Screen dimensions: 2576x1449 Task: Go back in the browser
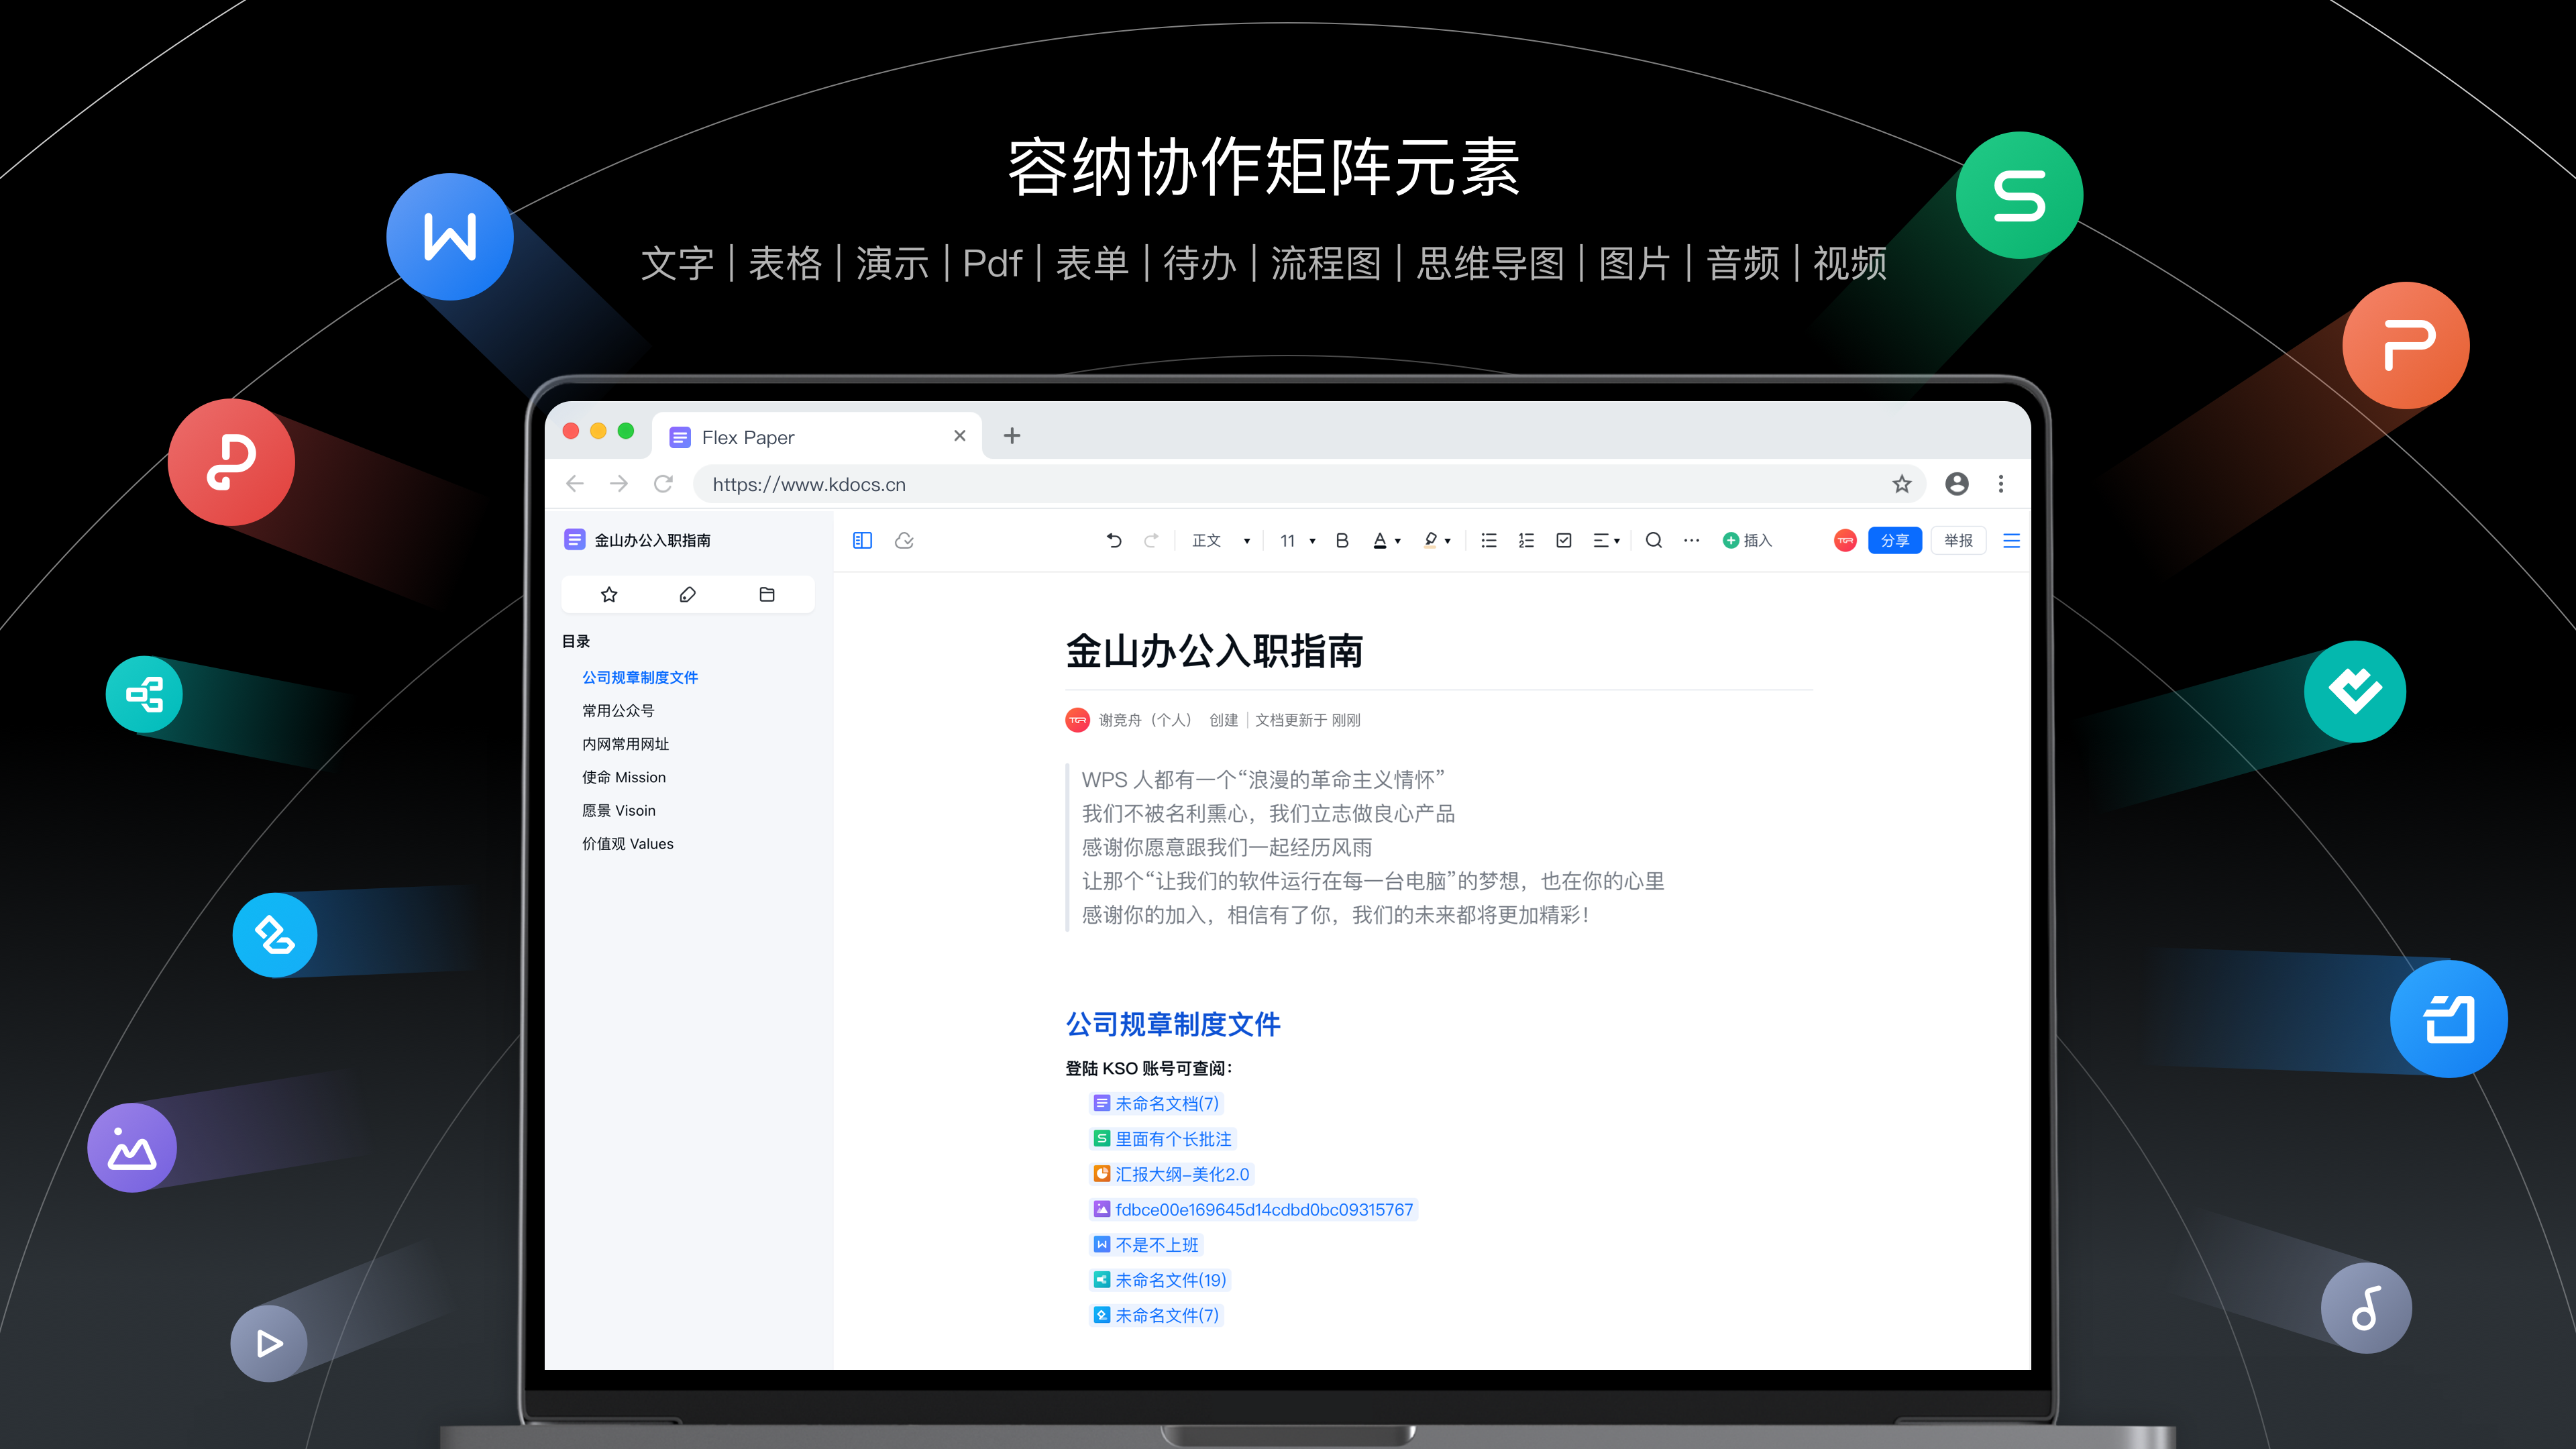574,484
